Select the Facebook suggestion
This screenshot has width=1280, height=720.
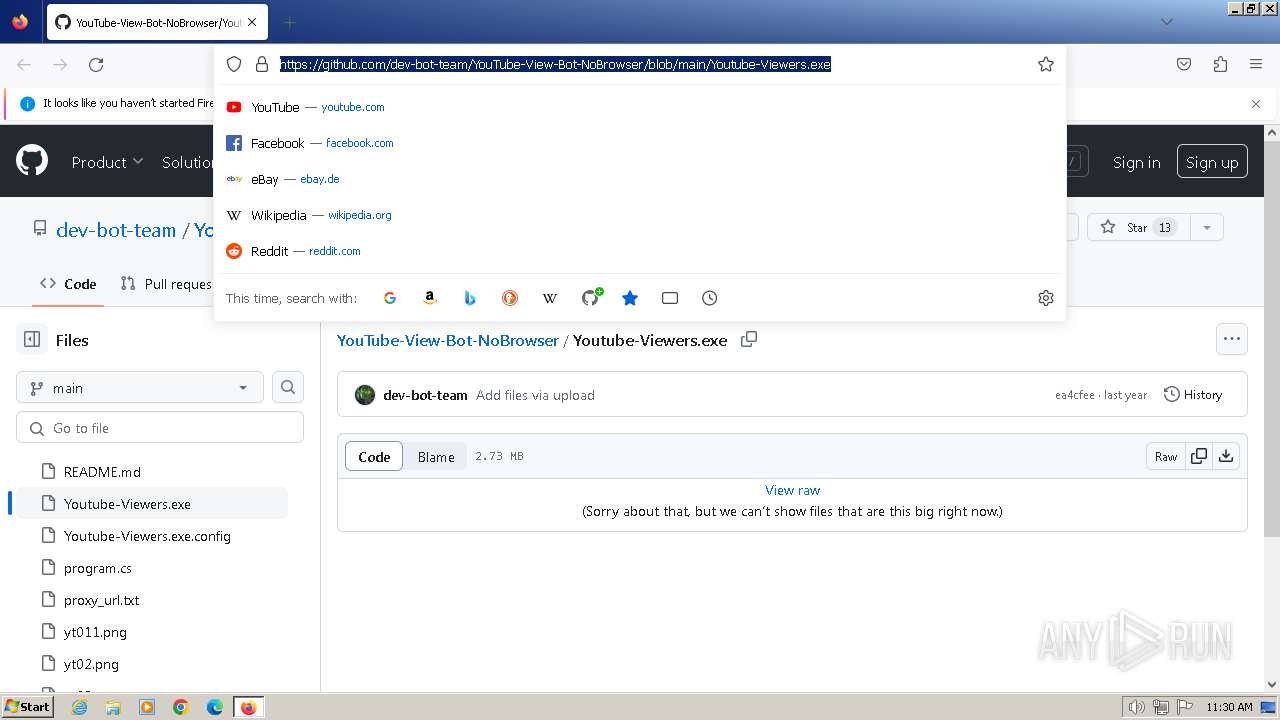click(x=640, y=143)
